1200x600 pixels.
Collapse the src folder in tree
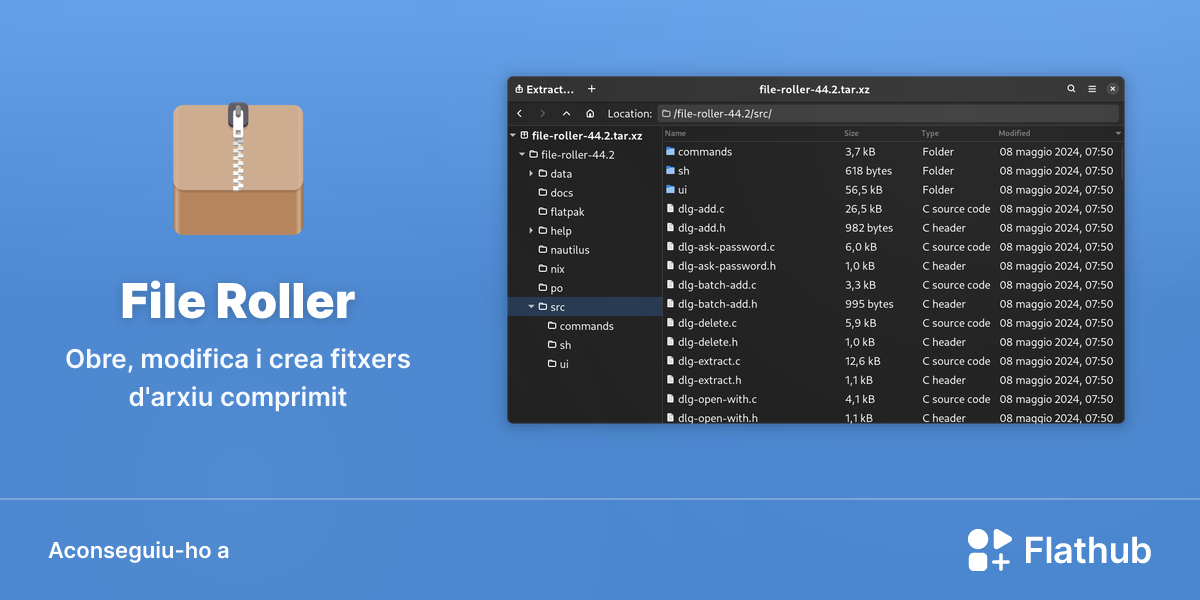(x=531, y=307)
